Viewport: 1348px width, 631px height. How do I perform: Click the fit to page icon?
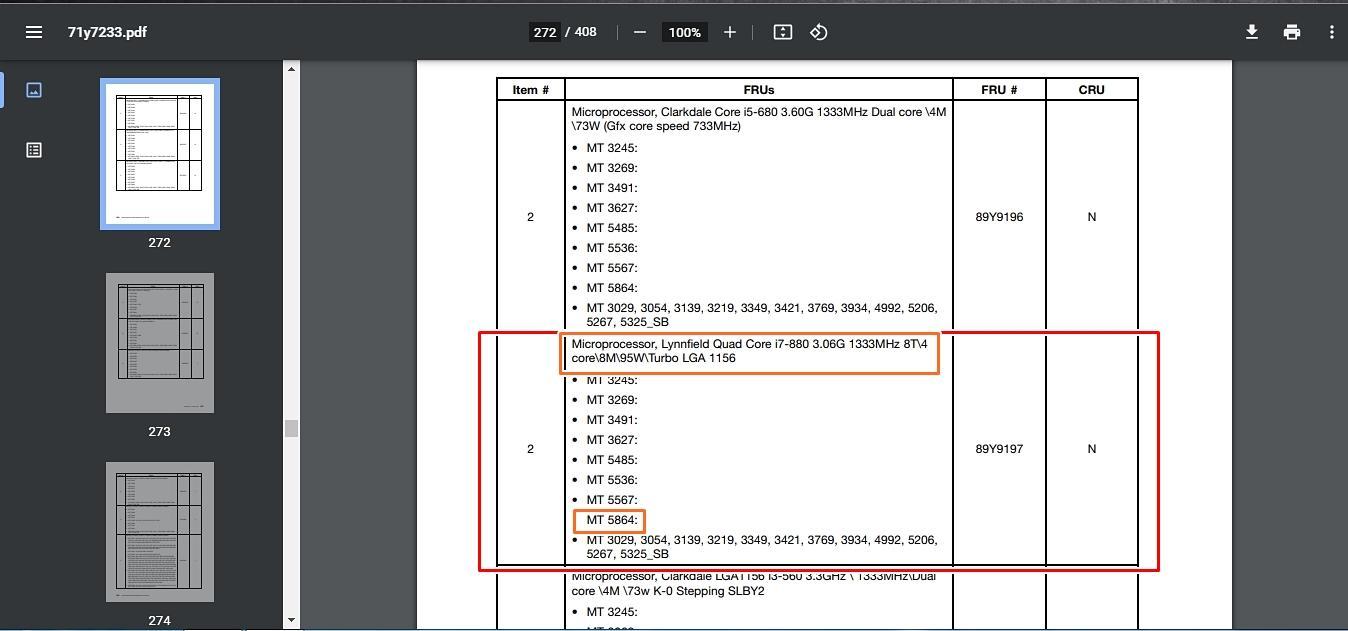tap(783, 32)
